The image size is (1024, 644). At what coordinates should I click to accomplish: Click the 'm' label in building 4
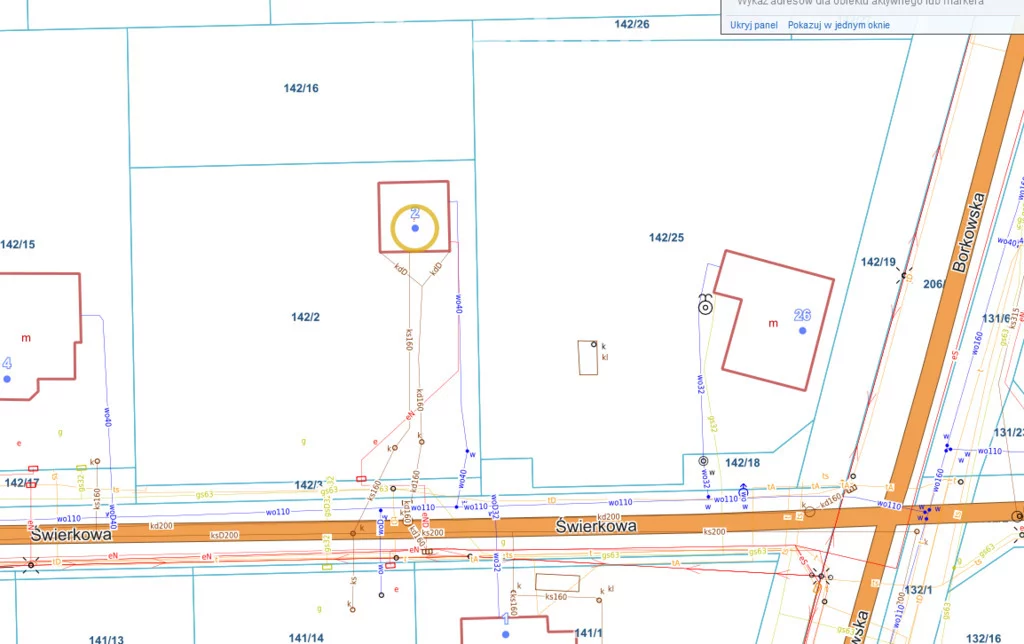coord(26,338)
